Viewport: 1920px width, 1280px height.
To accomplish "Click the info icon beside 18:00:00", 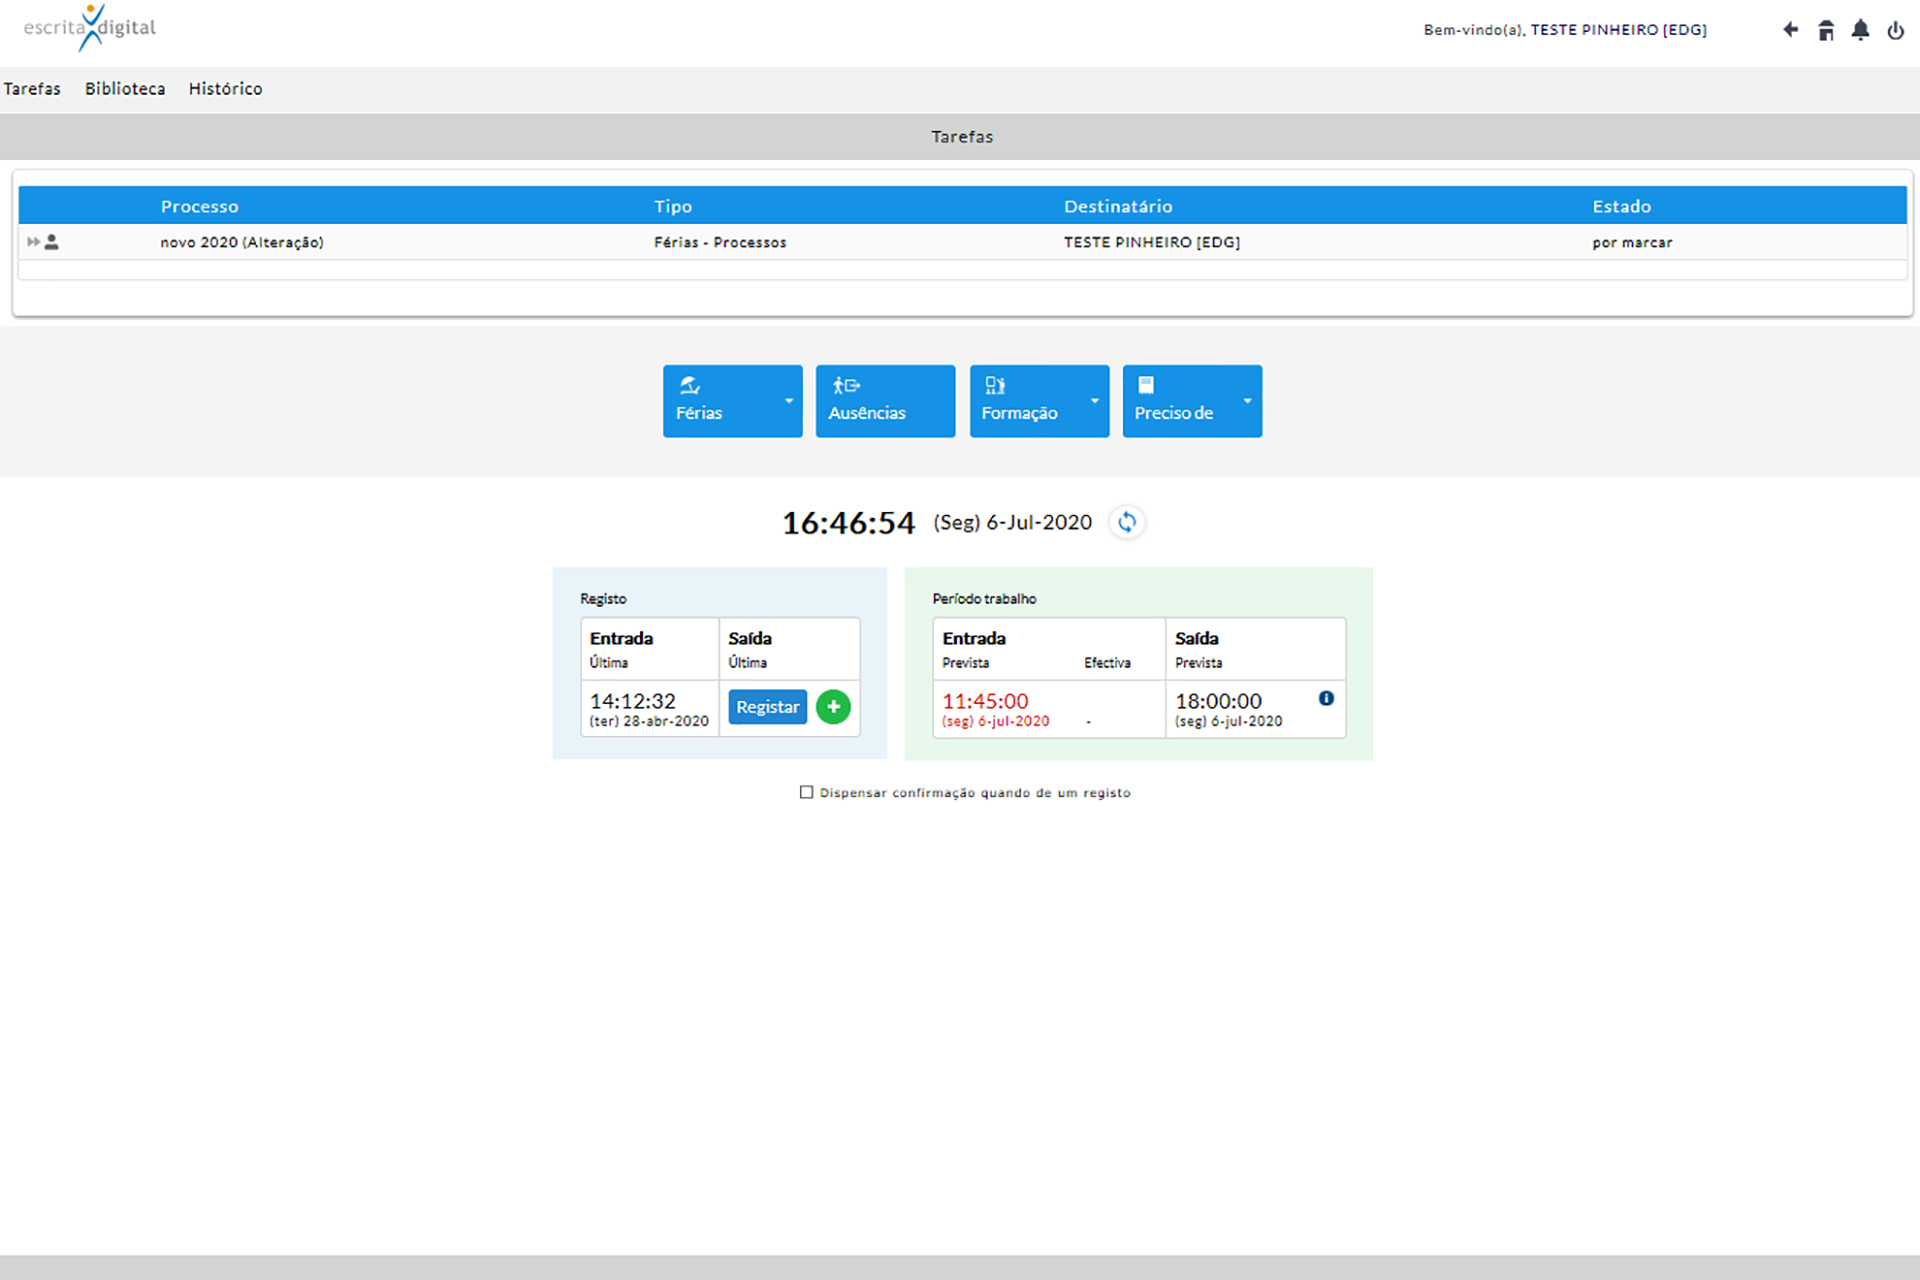I will click(x=1326, y=698).
